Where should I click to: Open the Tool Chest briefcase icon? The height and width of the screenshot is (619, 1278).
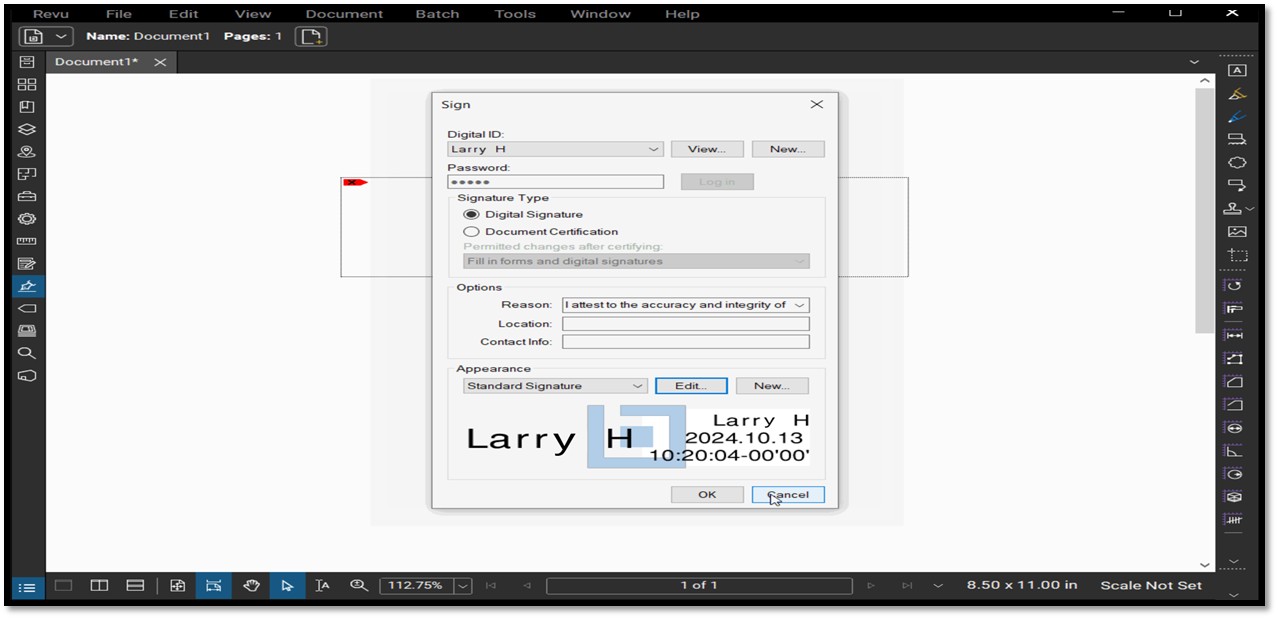[27, 196]
